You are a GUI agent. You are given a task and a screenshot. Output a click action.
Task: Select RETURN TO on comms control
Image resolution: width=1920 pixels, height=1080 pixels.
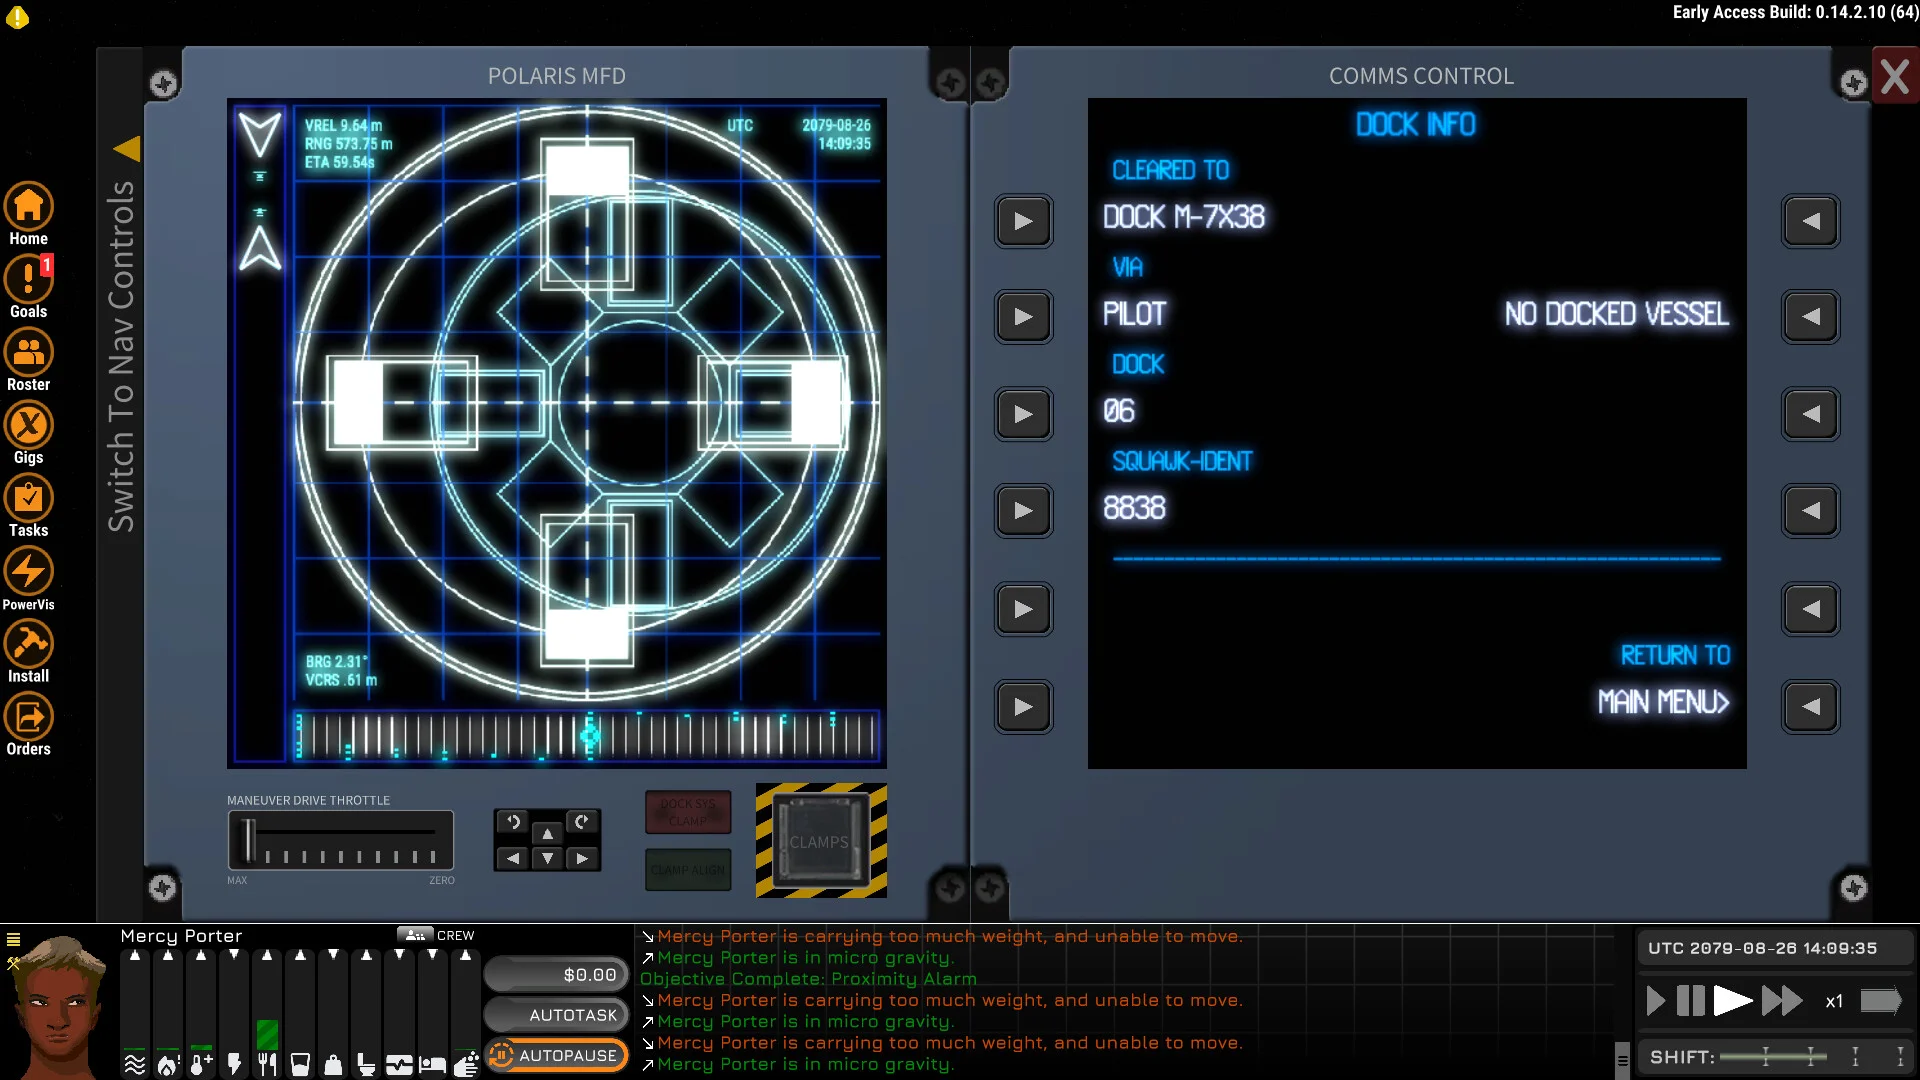[1675, 655]
